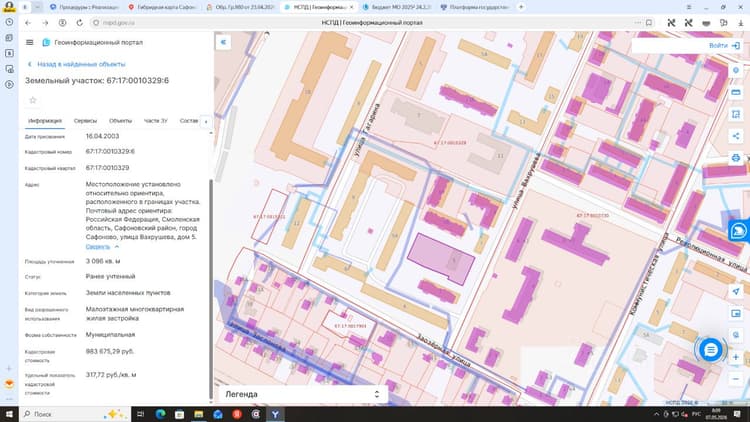The width and height of the screenshot is (750, 422).
Task: Expand the Легенда dropdown
Action: coord(302,394)
